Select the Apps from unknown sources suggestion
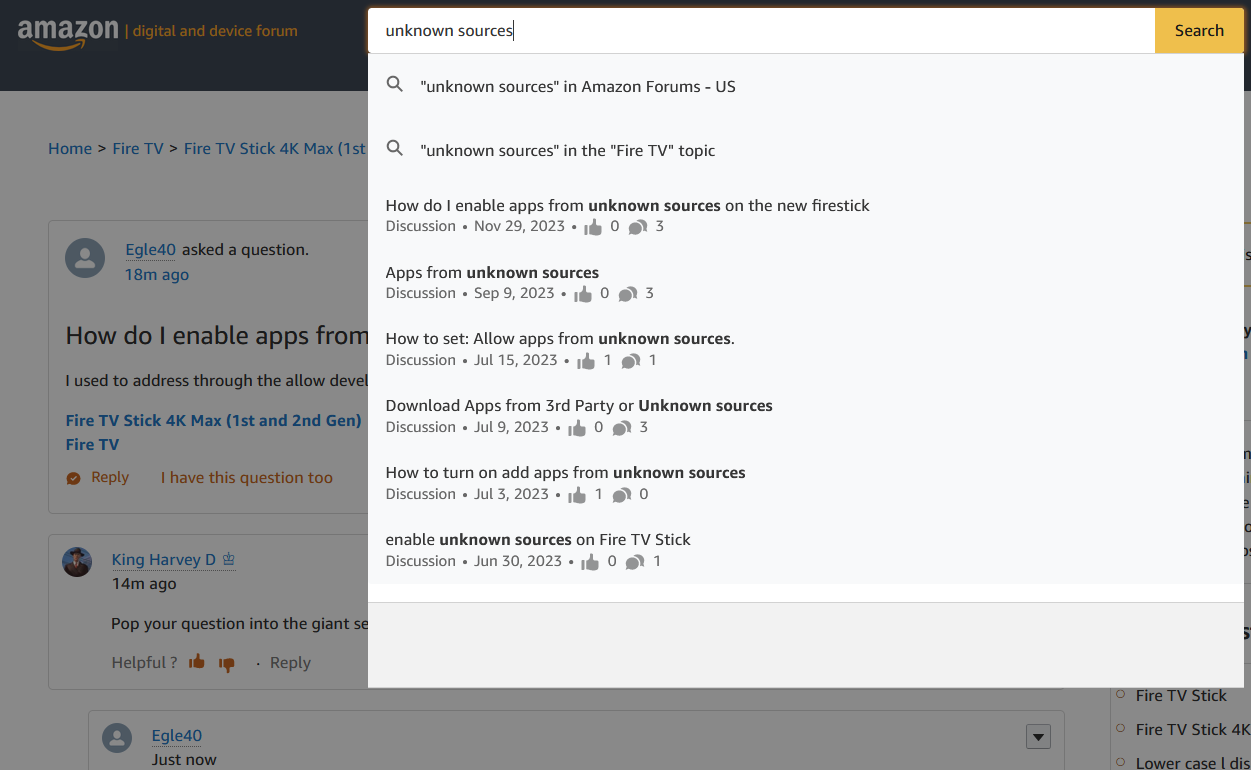 [x=492, y=272]
